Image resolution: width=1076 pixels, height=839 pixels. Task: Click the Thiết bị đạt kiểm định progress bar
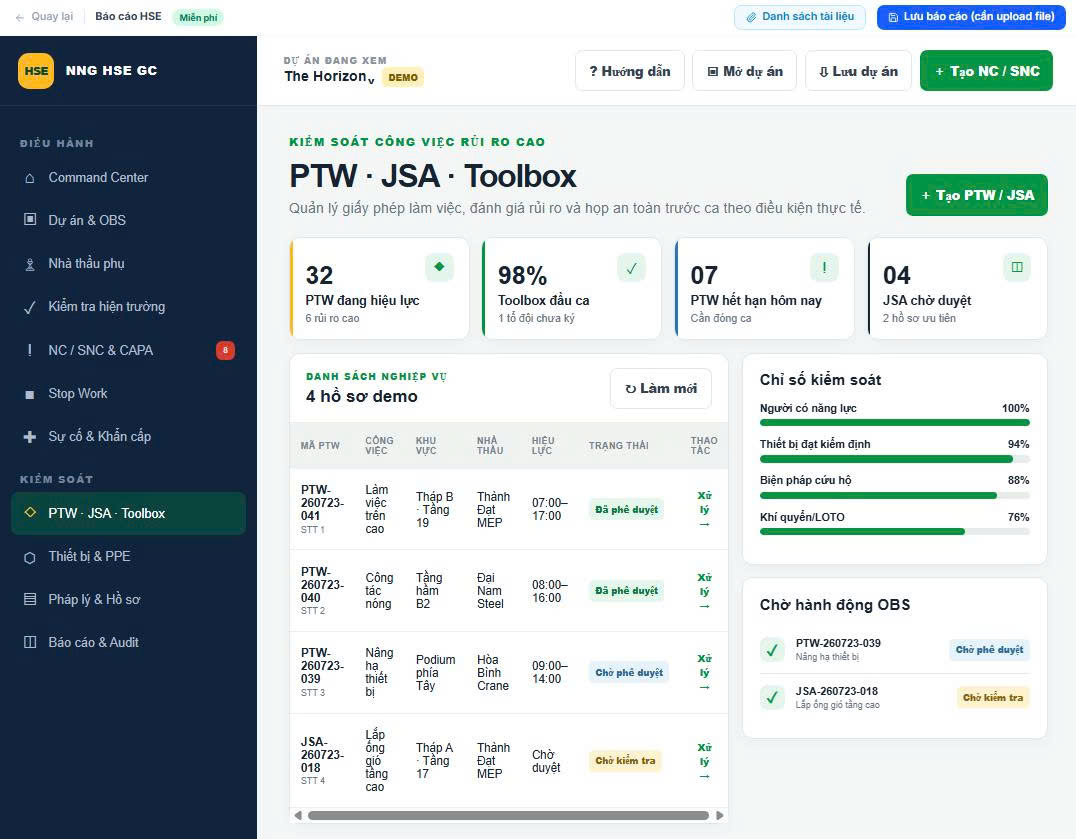pyautogui.click(x=894, y=459)
